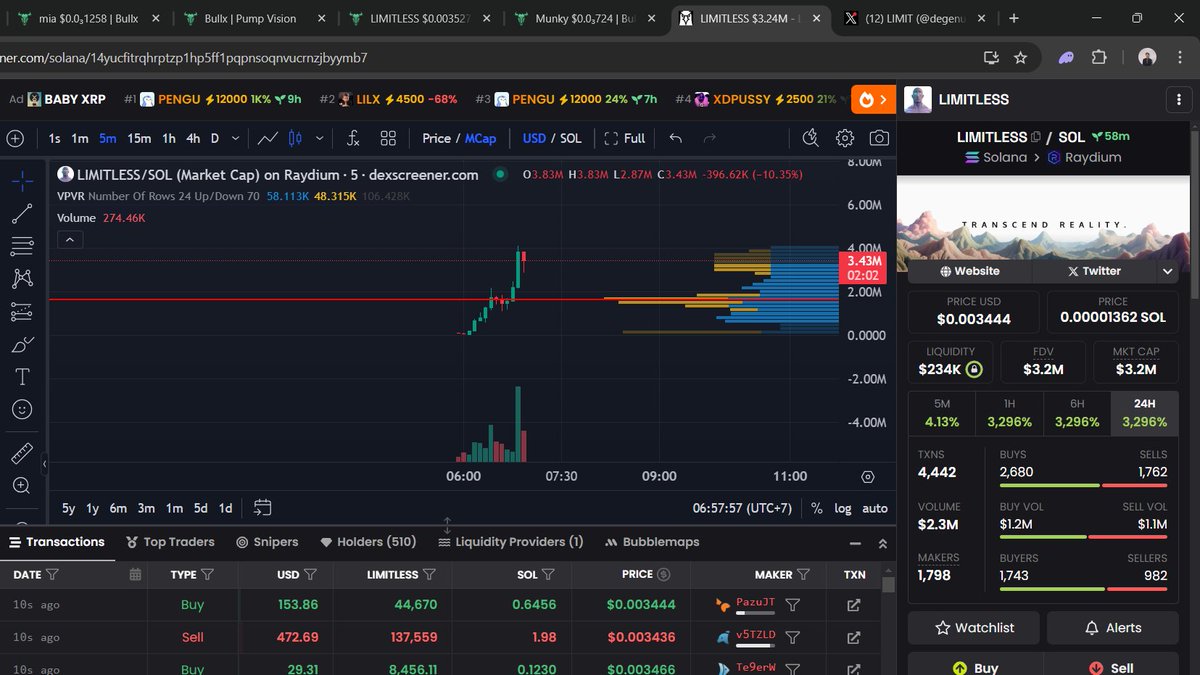Viewport: 1200px width, 675px height.
Task: Click the green Buy button
Action: 974,666
